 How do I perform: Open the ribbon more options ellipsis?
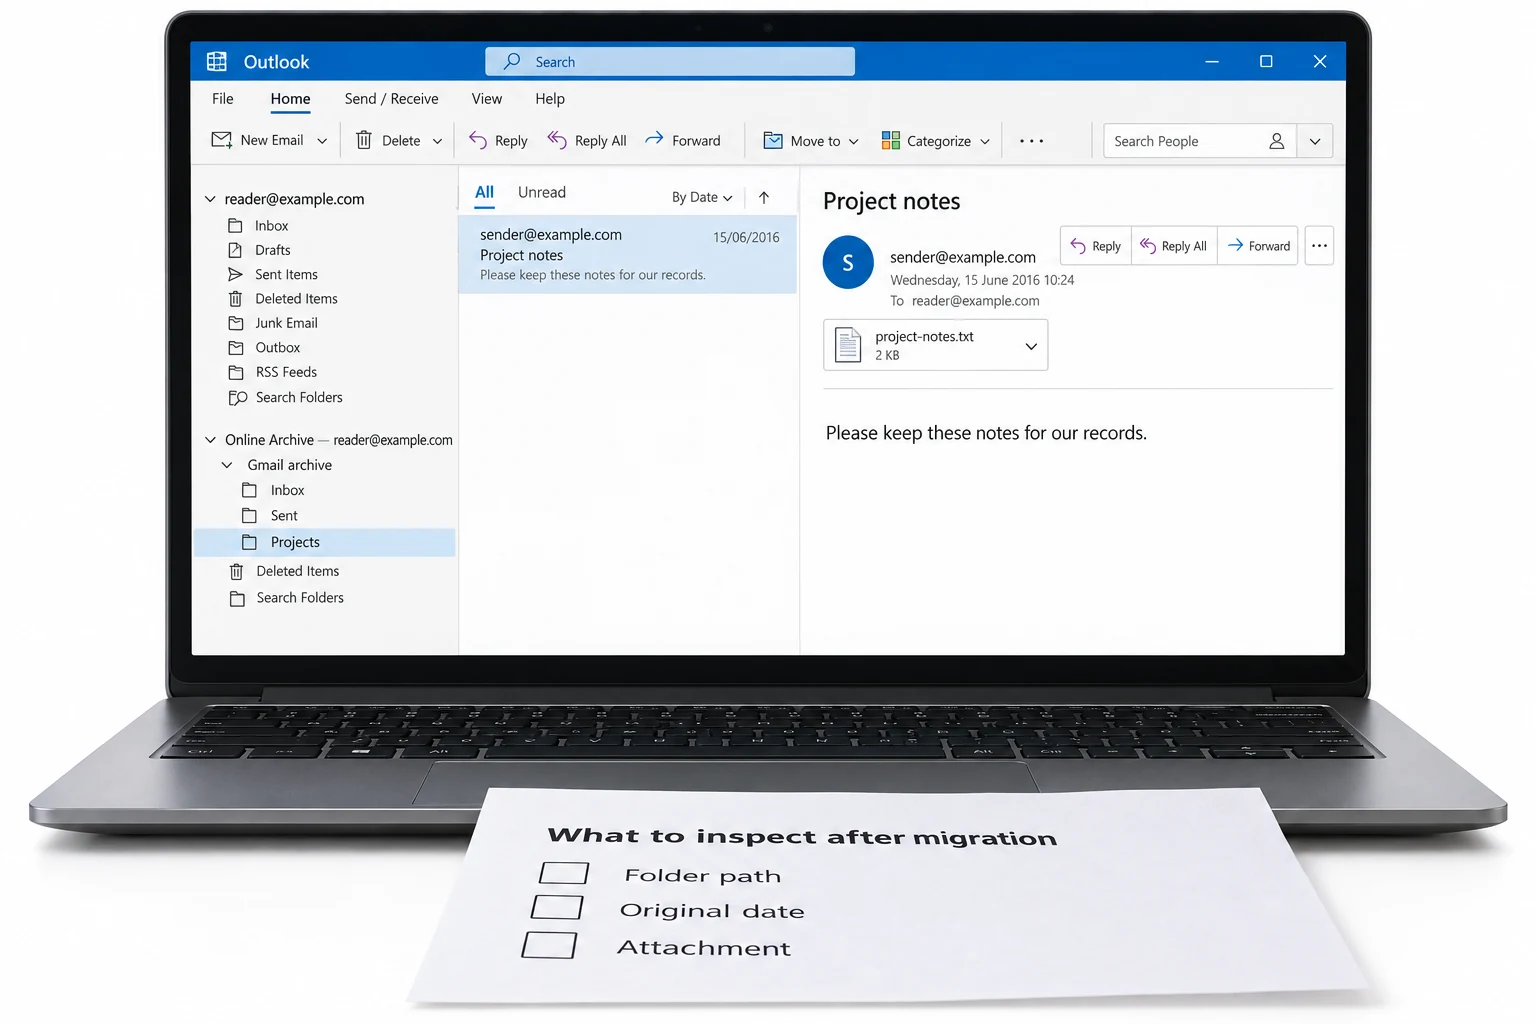(x=1032, y=141)
